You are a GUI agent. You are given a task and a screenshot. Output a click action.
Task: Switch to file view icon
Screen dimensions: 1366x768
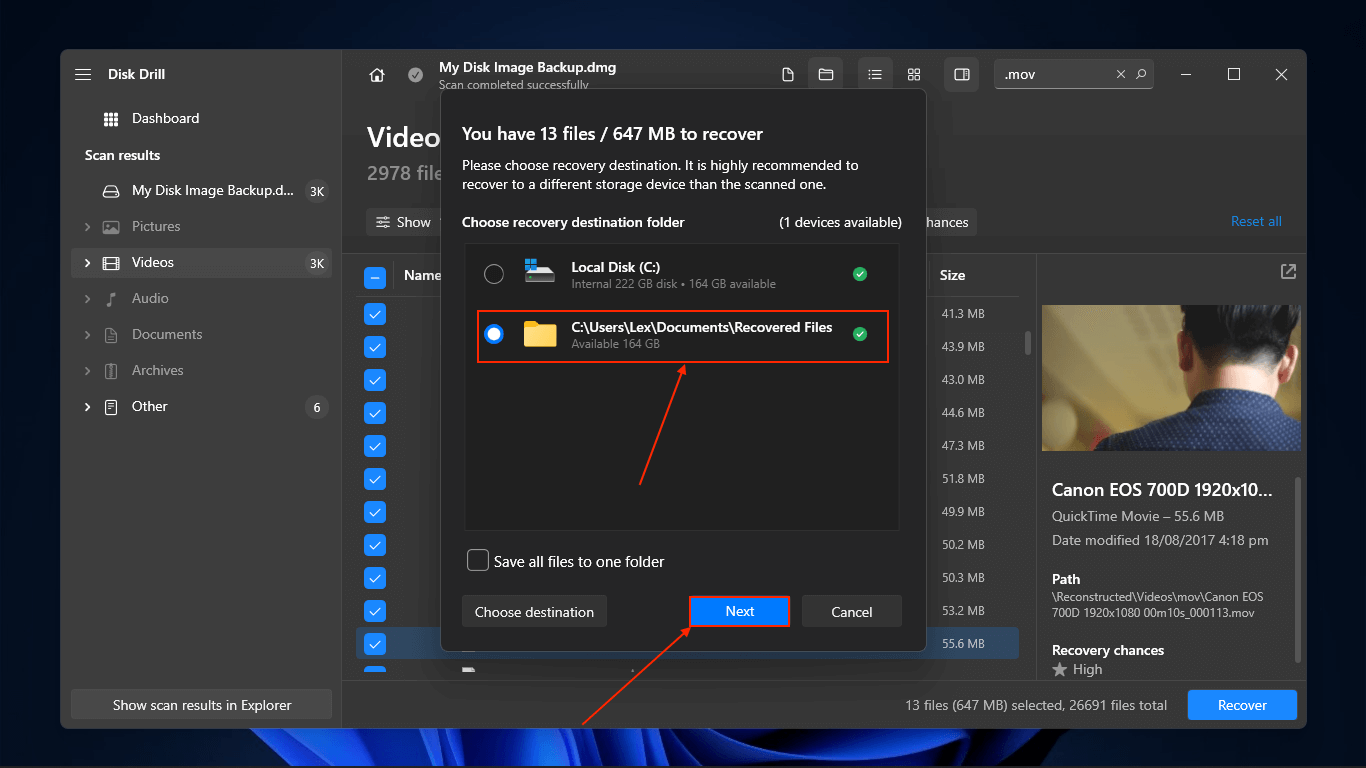788,75
